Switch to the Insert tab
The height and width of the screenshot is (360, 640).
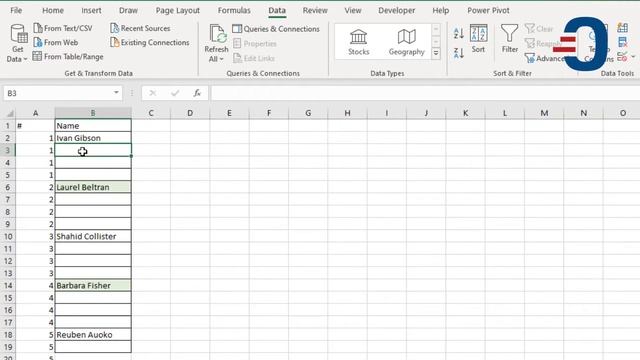coord(91,10)
